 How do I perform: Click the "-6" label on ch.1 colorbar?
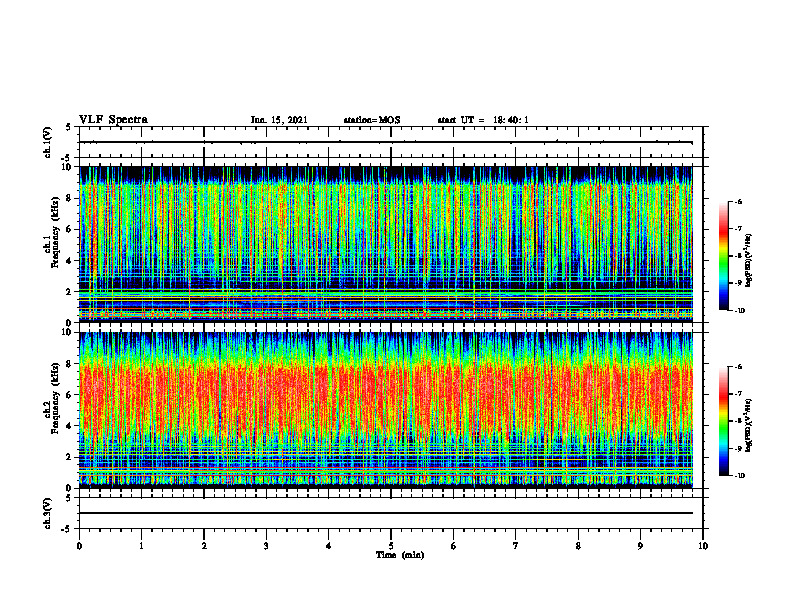click(738, 201)
